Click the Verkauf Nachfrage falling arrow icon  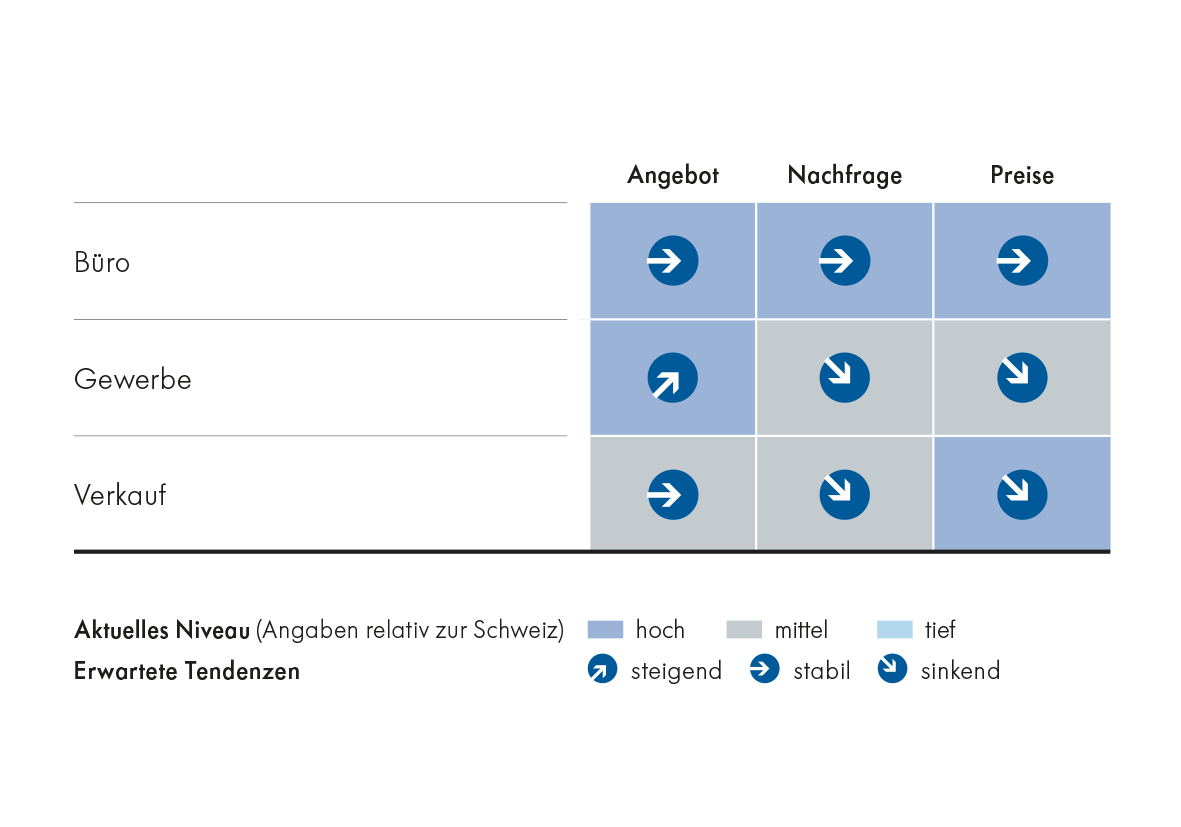click(x=845, y=494)
